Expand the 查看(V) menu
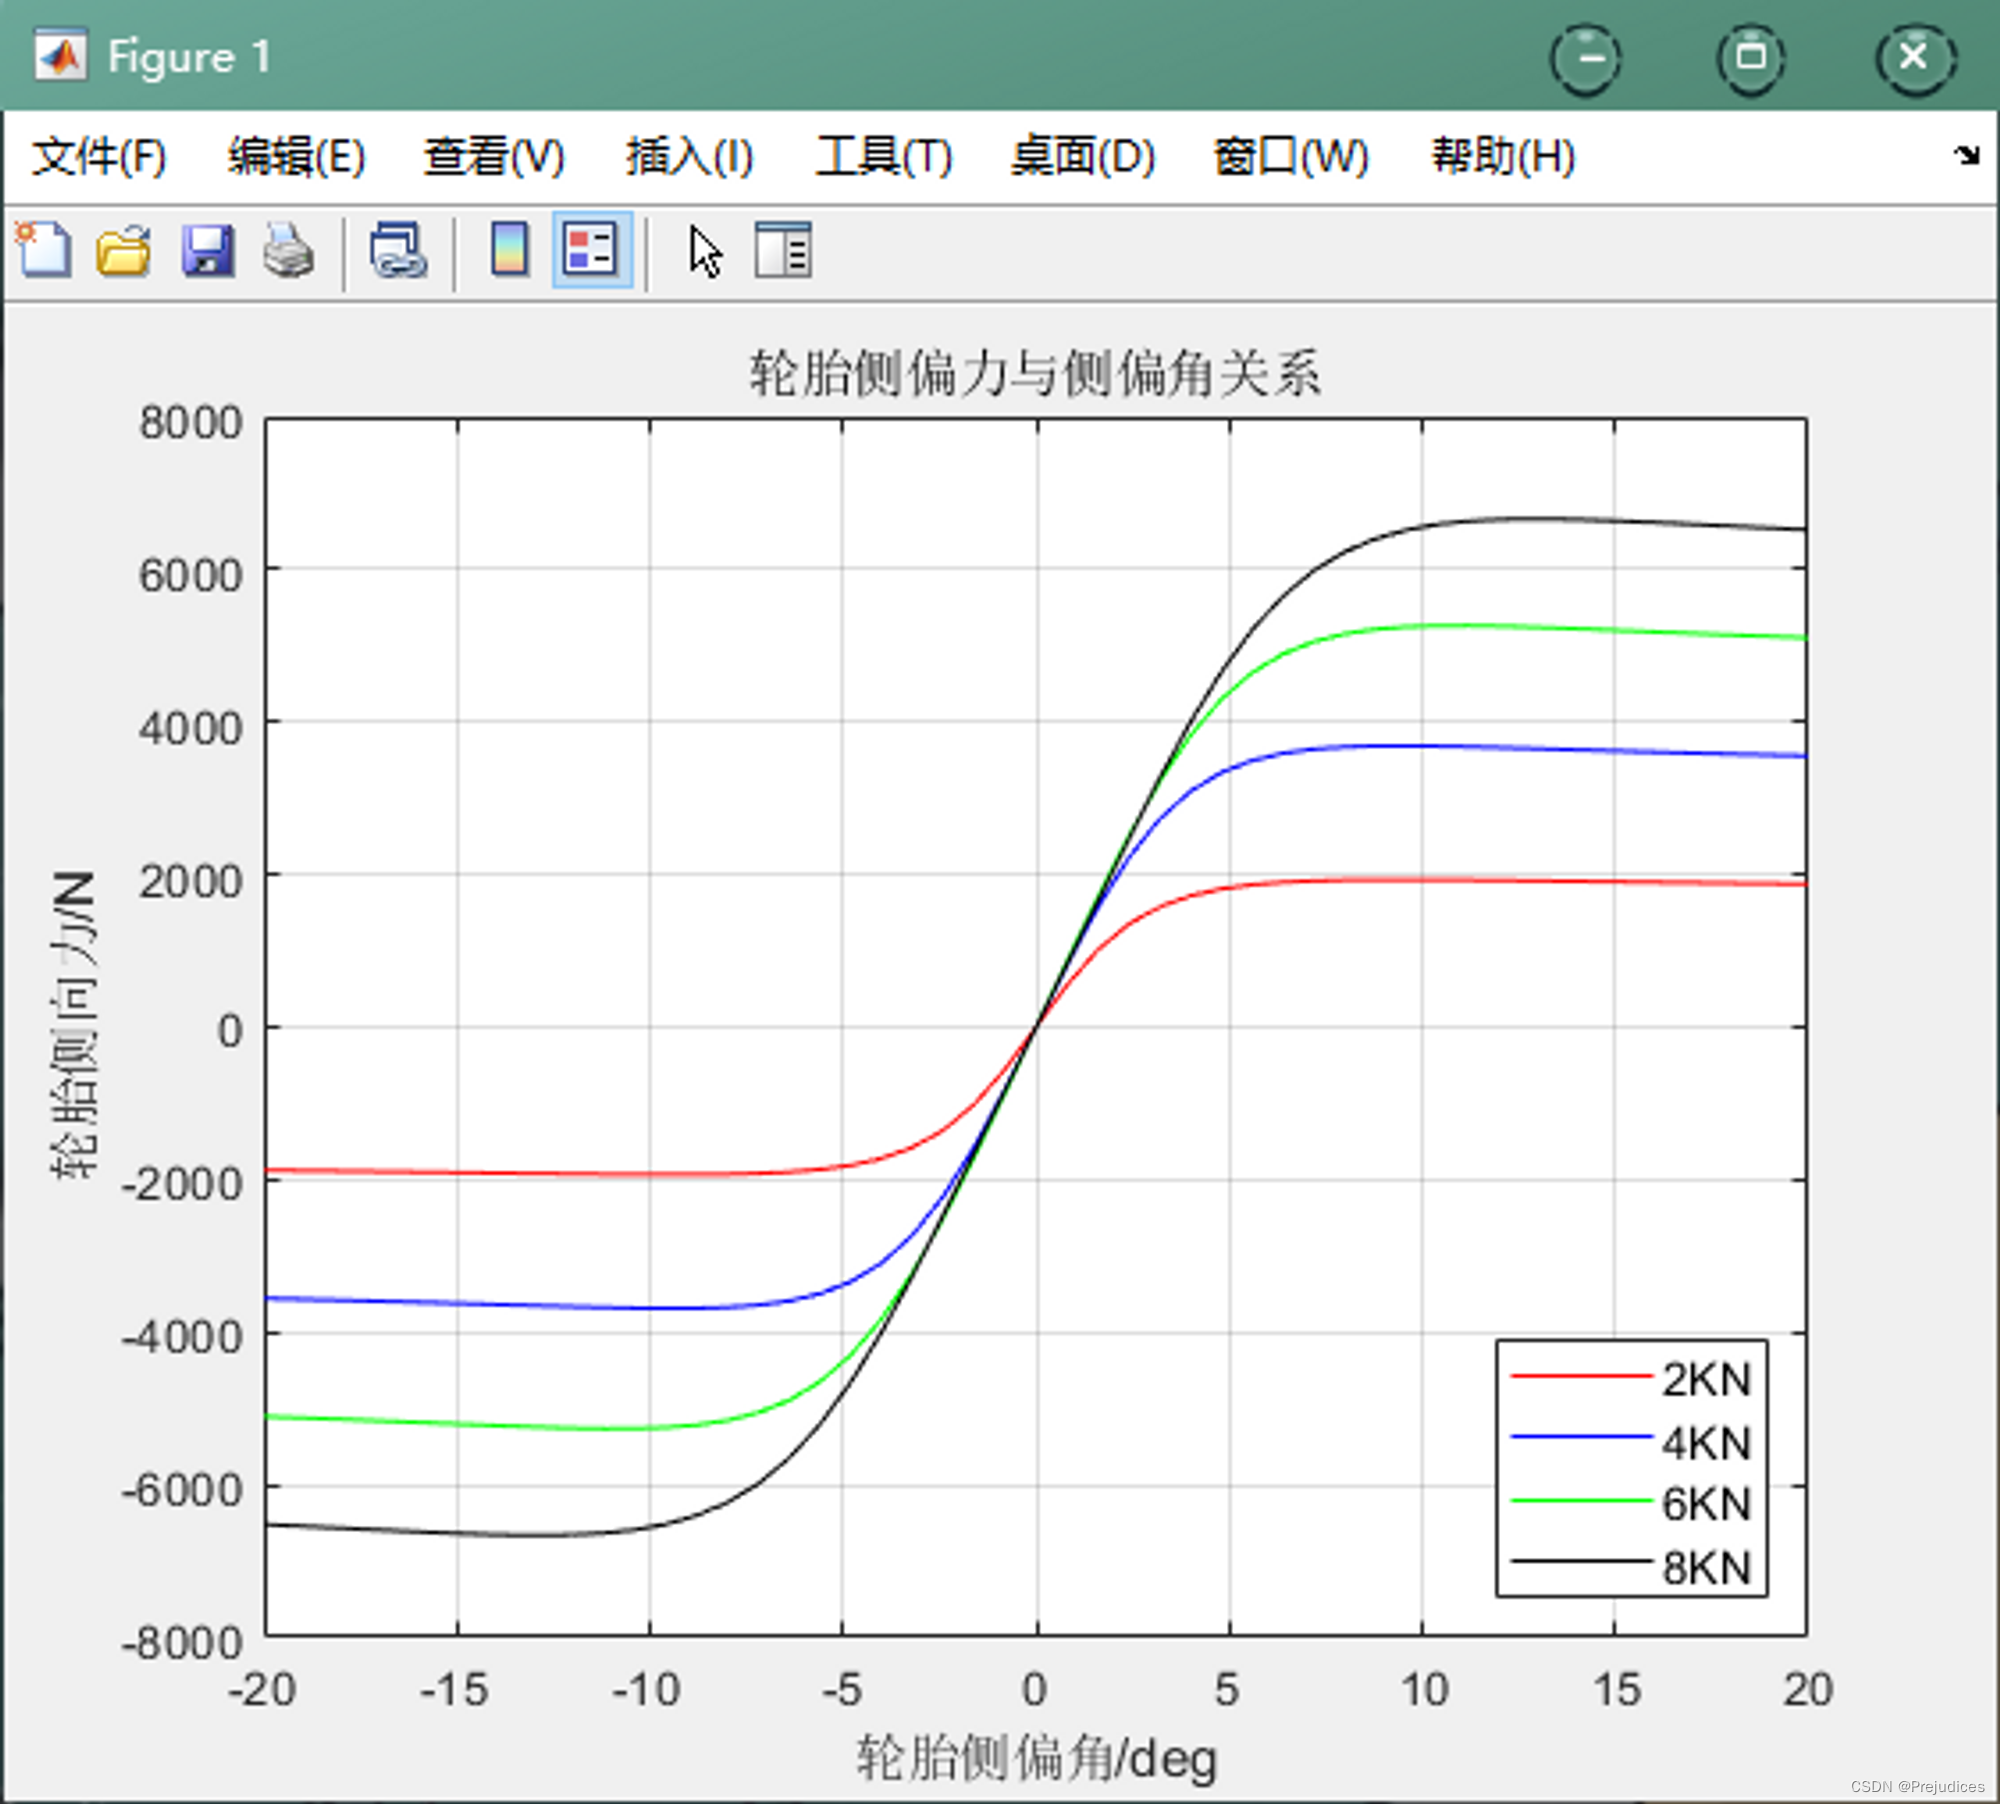The image size is (2000, 1804). (494, 157)
